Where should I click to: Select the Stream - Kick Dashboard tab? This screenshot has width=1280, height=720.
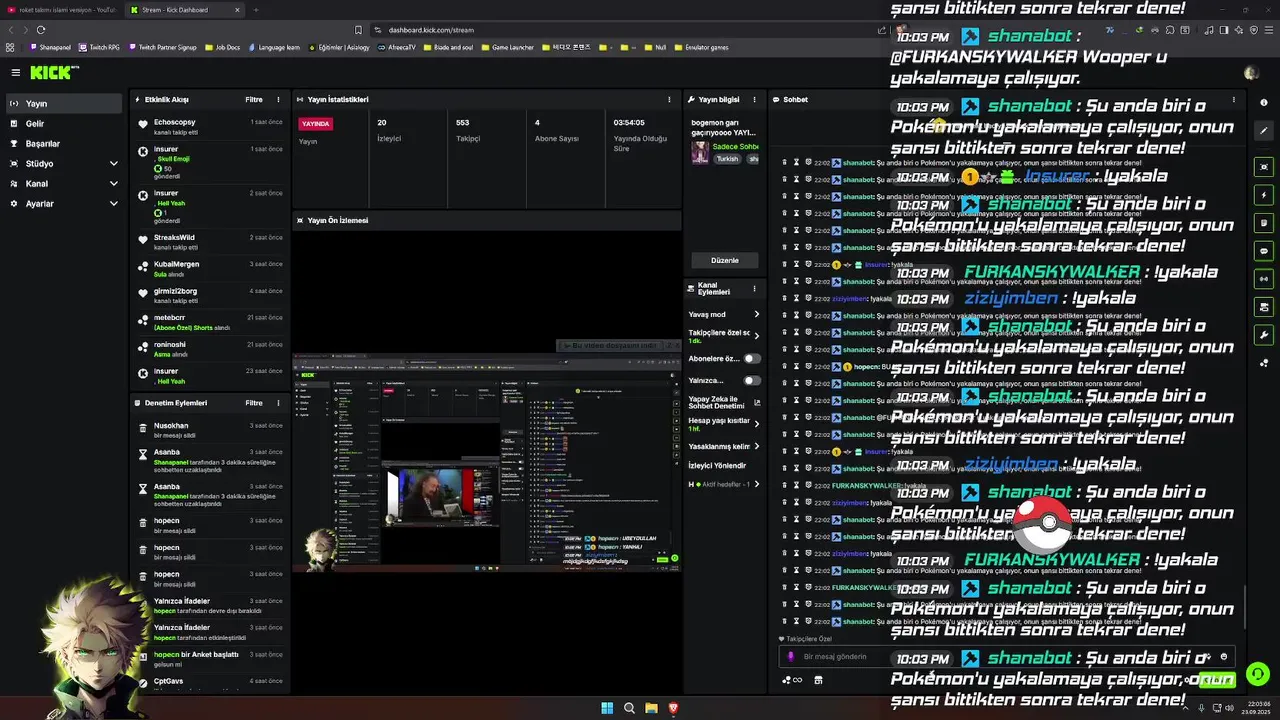point(183,10)
